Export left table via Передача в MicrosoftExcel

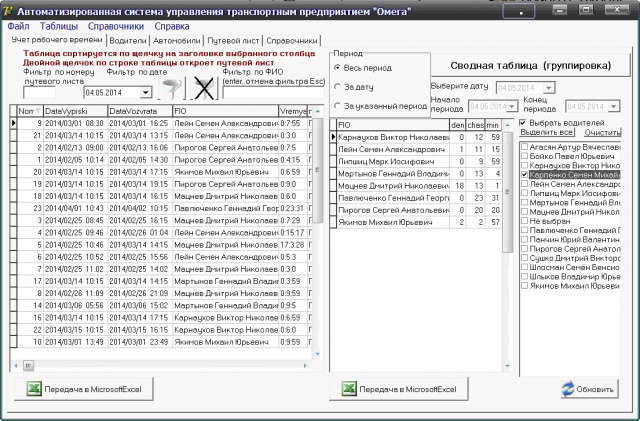[84, 389]
